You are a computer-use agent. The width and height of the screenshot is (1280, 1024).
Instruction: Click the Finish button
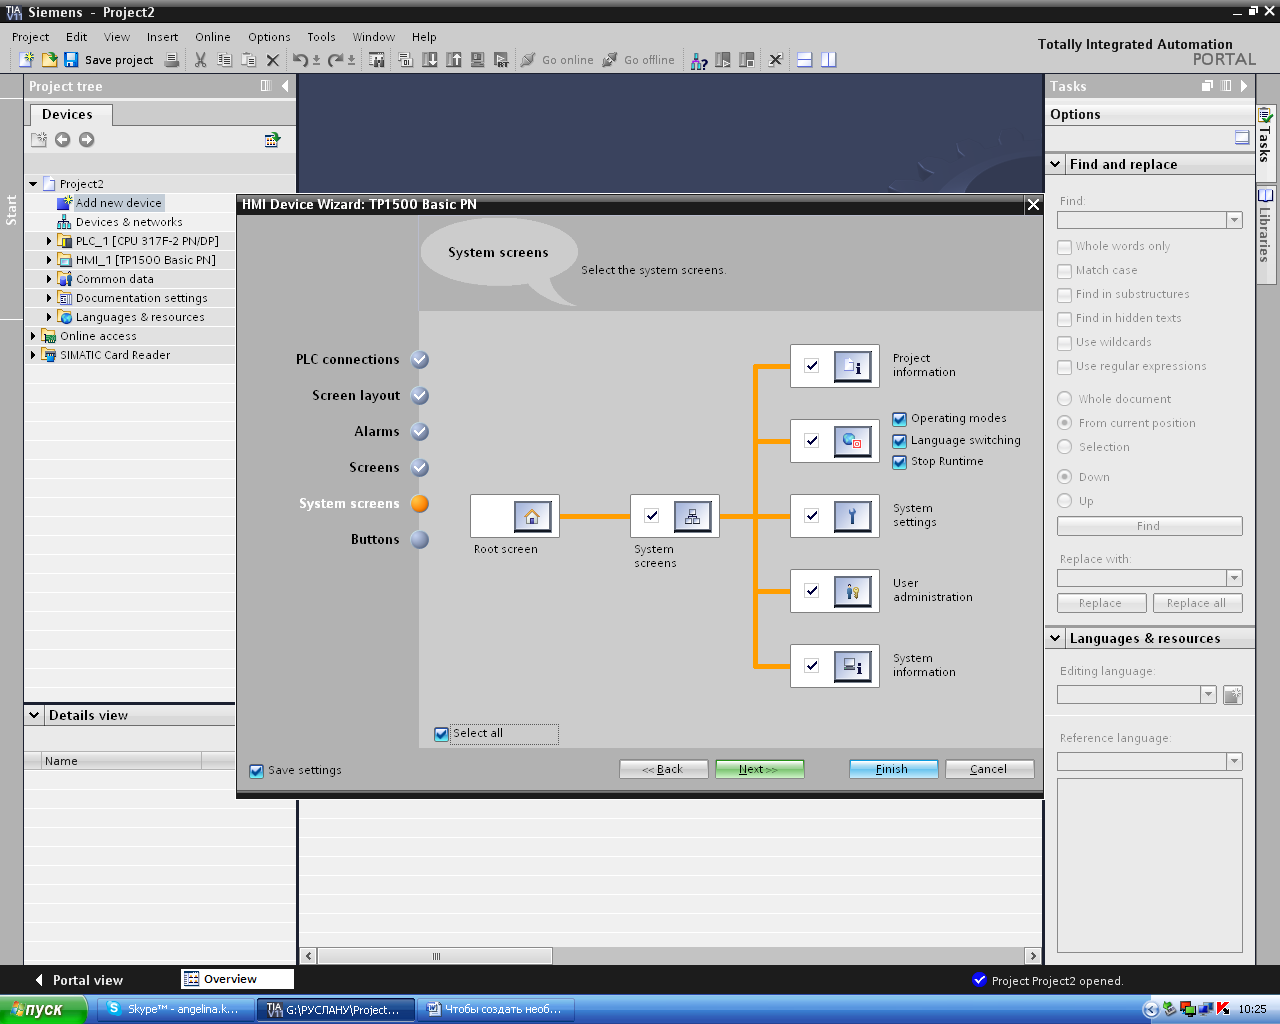pyautogui.click(x=893, y=769)
